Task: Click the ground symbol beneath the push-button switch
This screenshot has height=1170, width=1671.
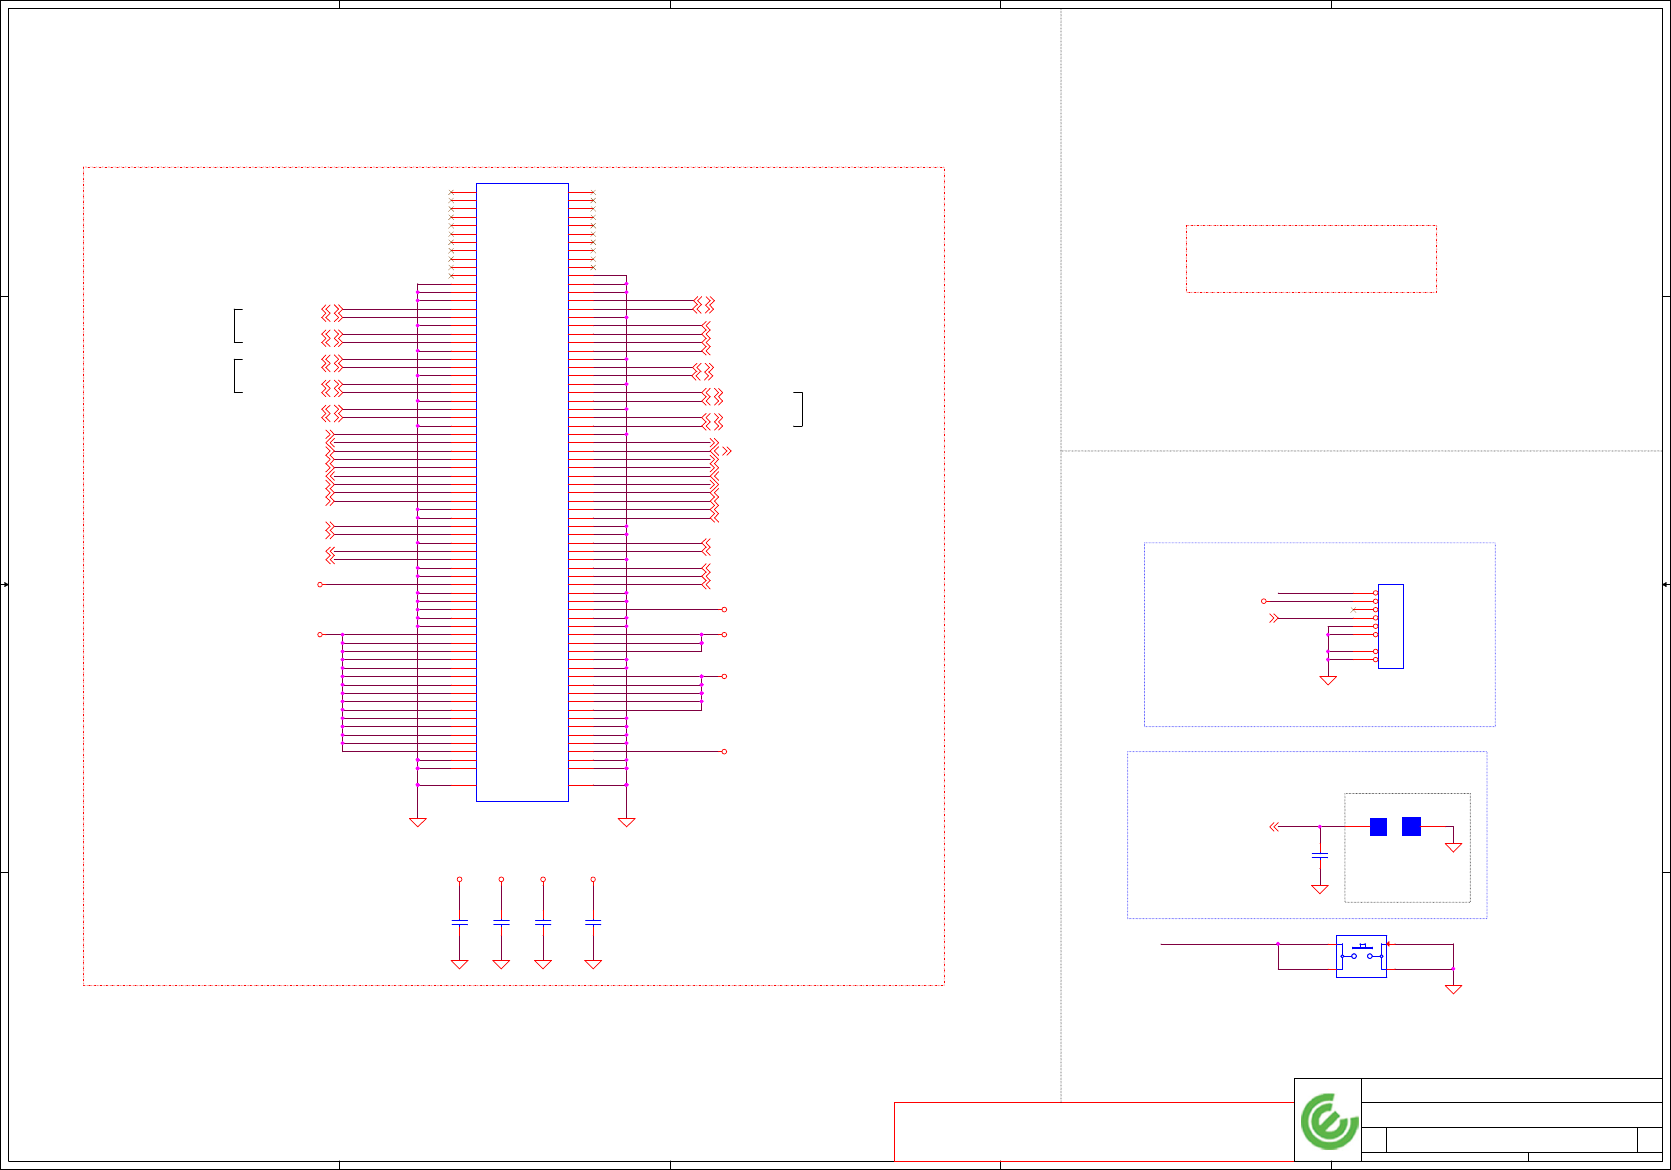Action: pos(1453,989)
